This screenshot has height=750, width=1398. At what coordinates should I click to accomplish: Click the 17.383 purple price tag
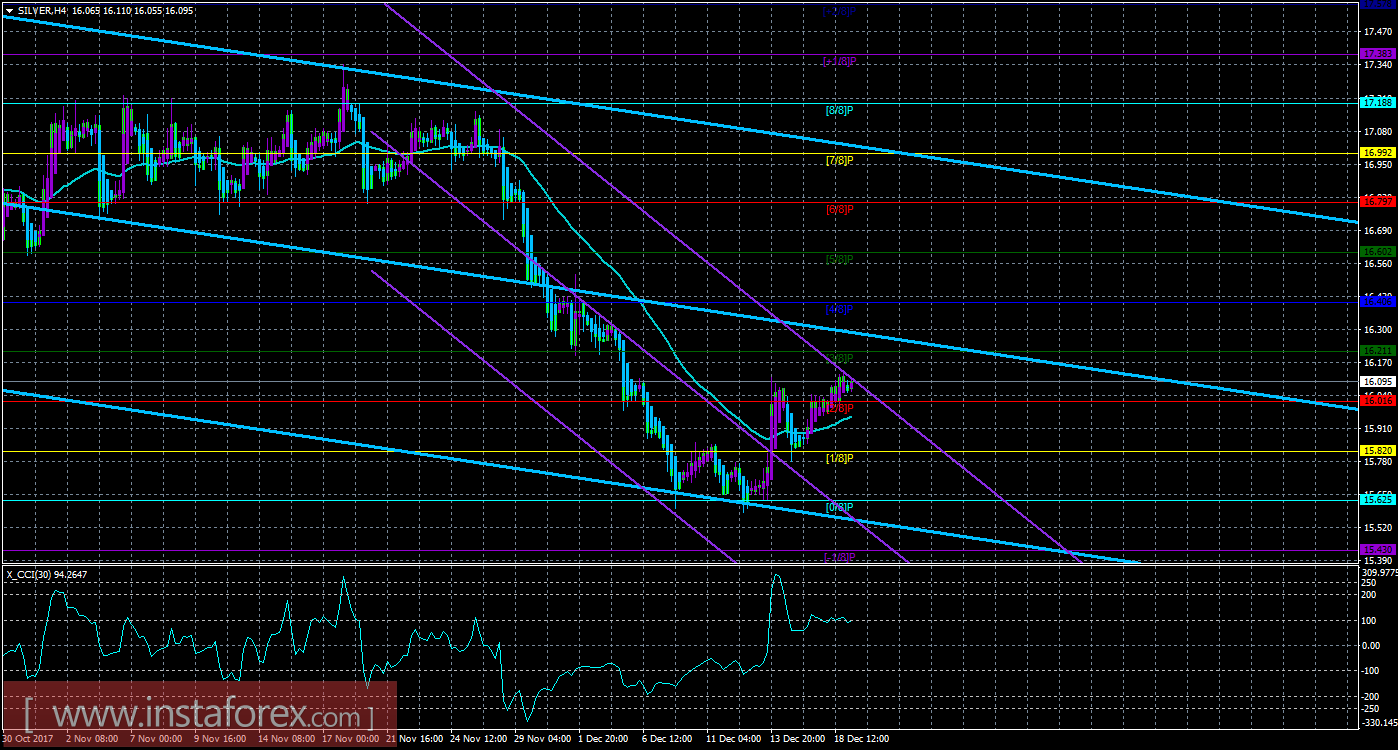click(x=1376, y=52)
